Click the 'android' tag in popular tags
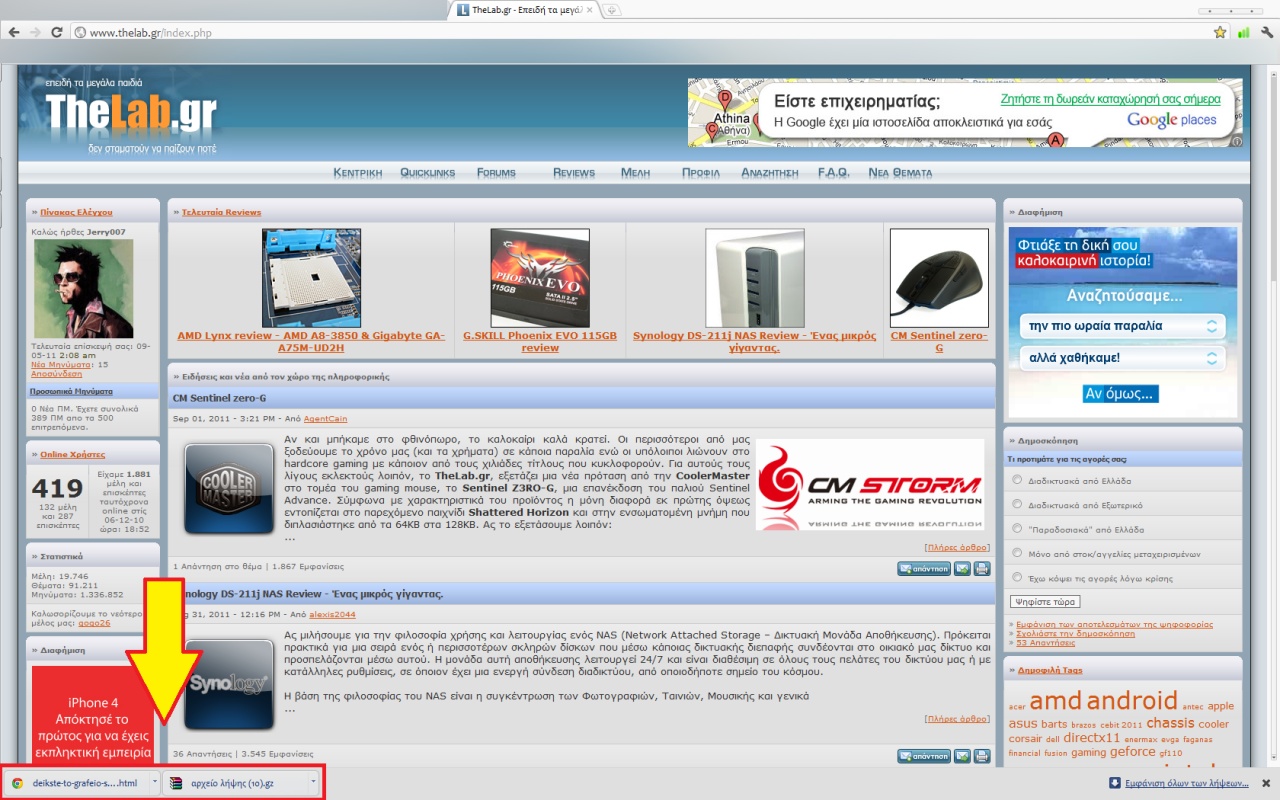Screen dimensions: 1280x800 click(x=1132, y=701)
